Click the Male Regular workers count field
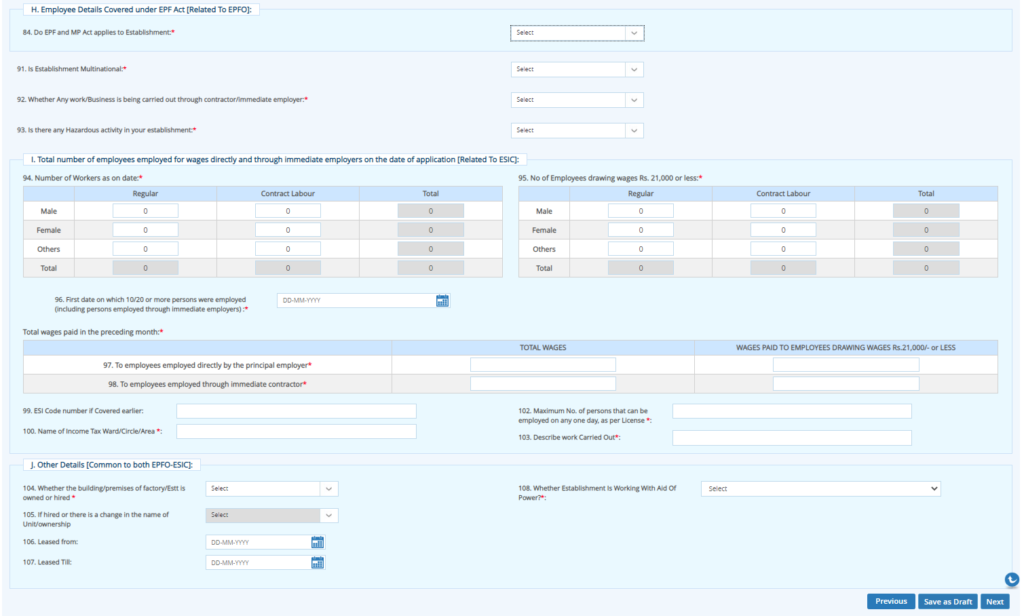This screenshot has height=616, width=1024. click(x=145, y=210)
